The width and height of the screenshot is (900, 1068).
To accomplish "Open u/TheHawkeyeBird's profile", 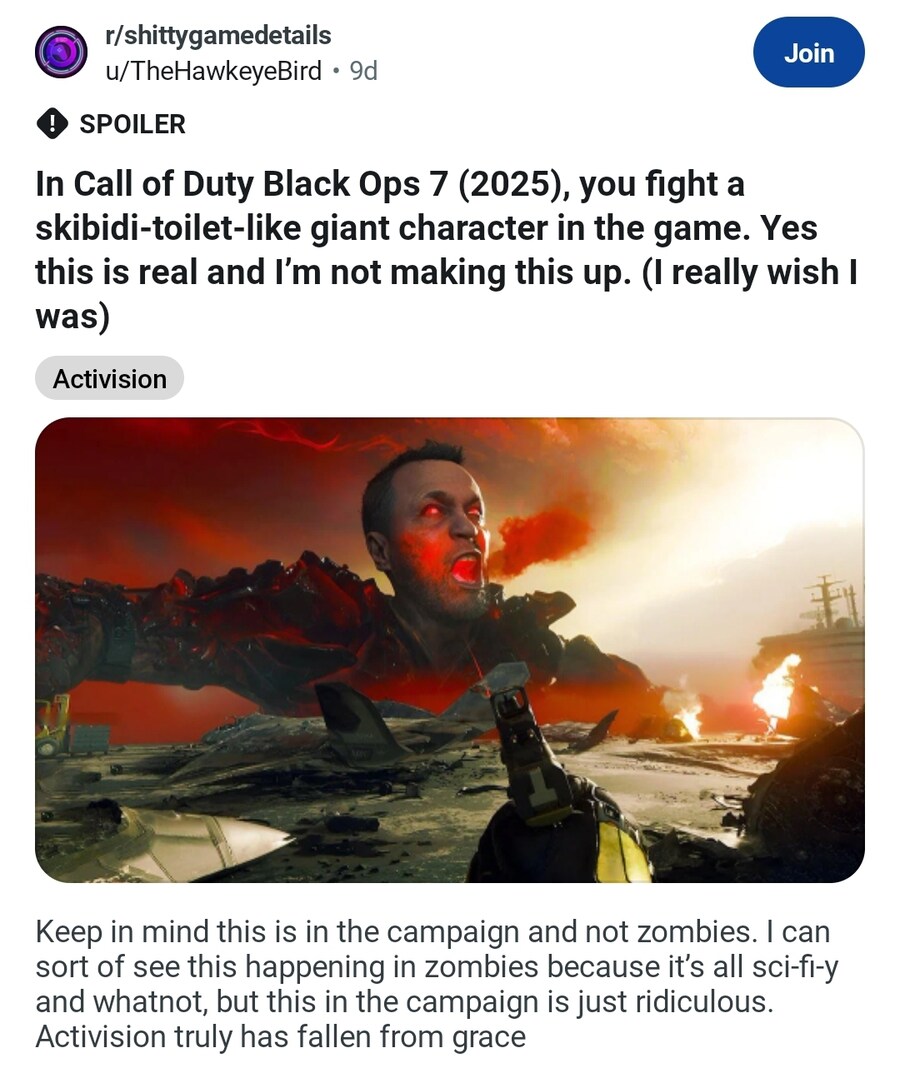I will 213,70.
